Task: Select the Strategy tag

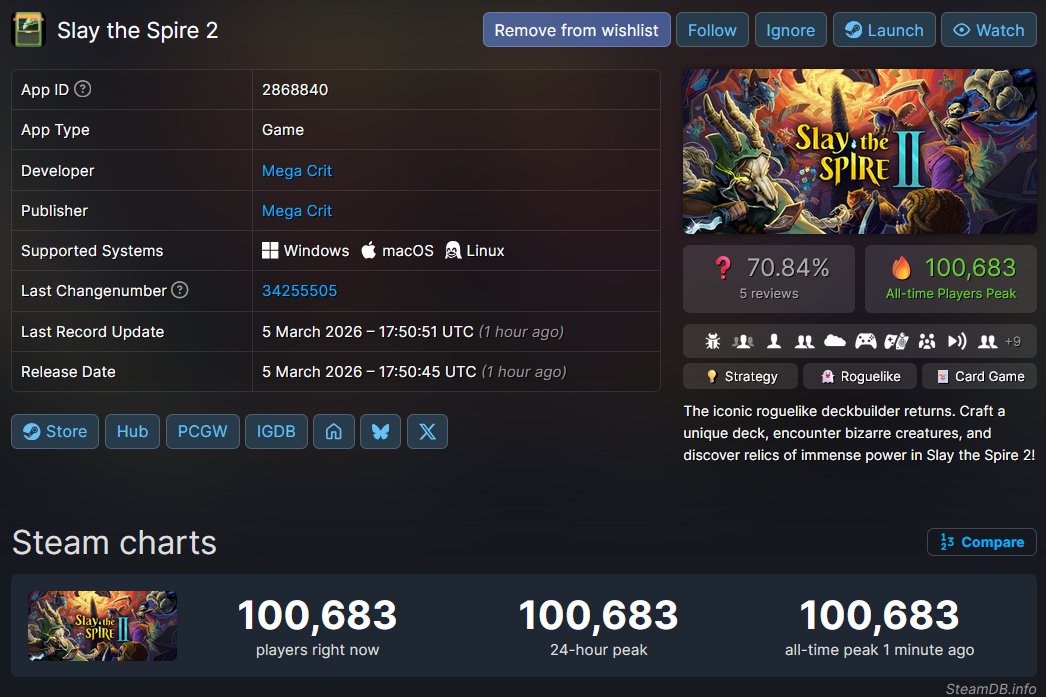Action: tap(740, 376)
